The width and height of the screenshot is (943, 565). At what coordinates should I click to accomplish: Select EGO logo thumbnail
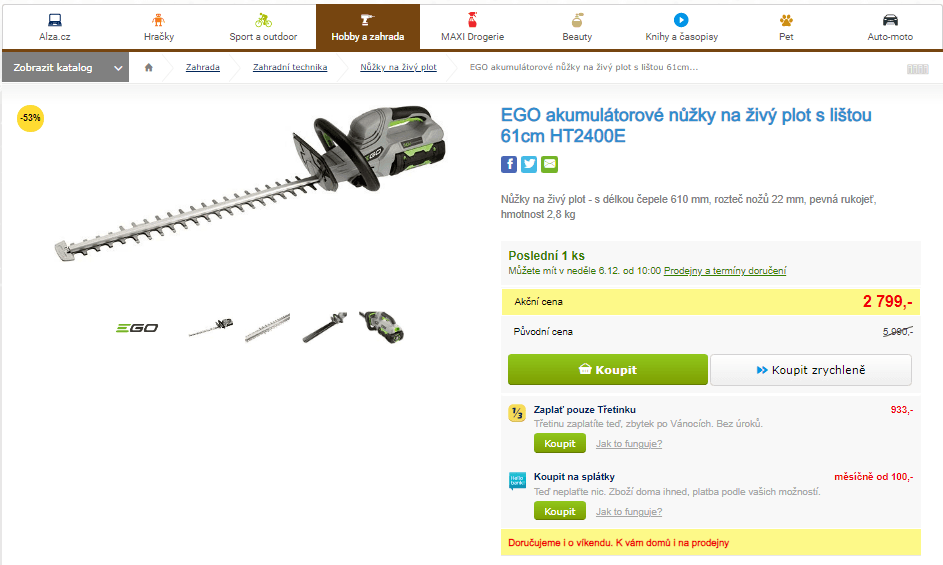pyautogui.click(x=137, y=328)
